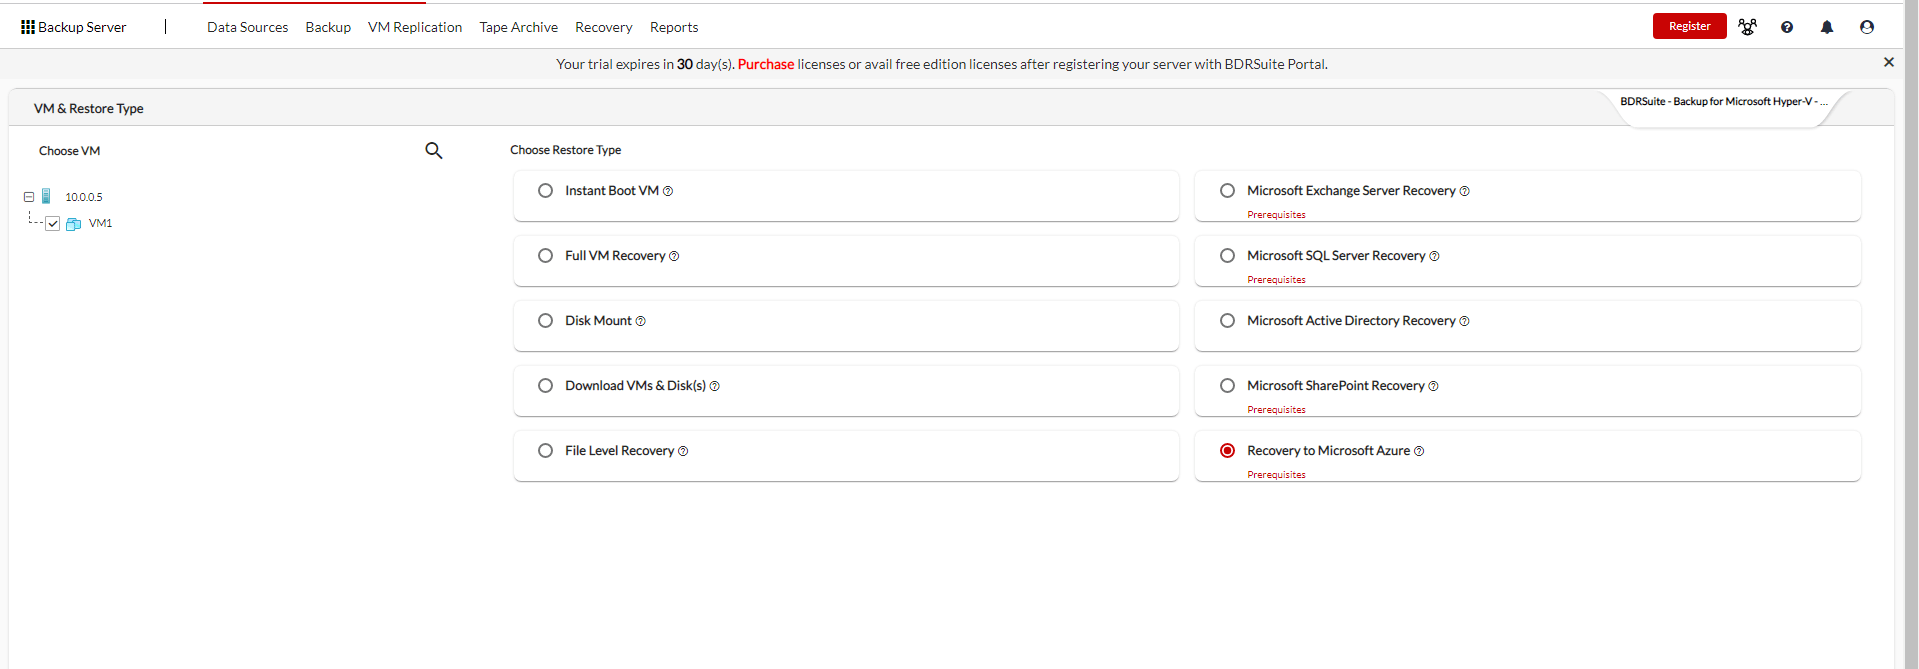Viewport: 1919px width, 669px height.
Task: Show help info for Full VM Recovery
Action: tap(674, 256)
